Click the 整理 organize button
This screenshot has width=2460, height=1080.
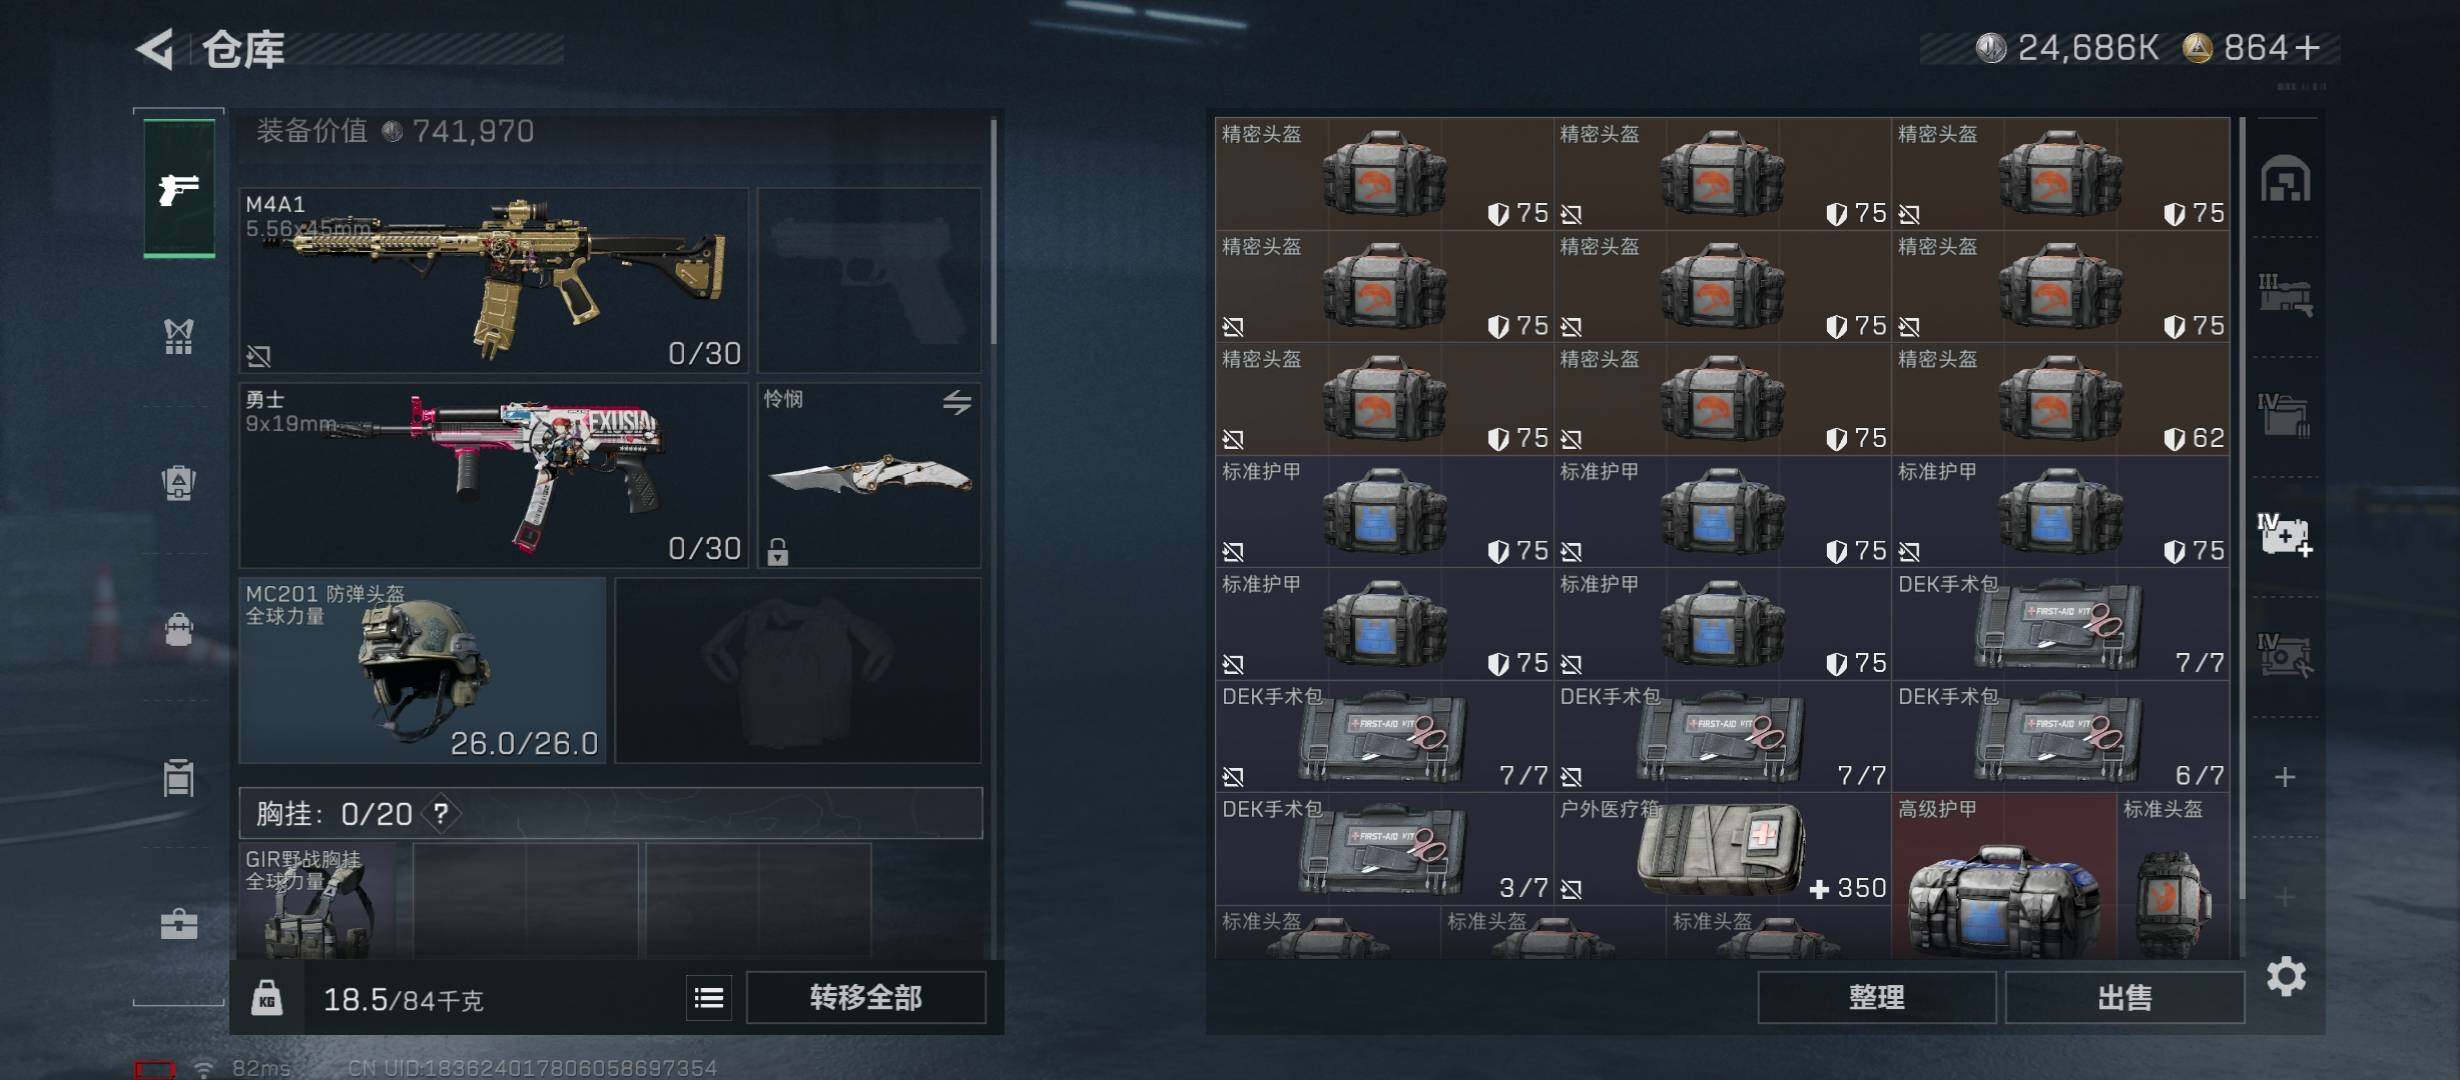[x=1876, y=997]
